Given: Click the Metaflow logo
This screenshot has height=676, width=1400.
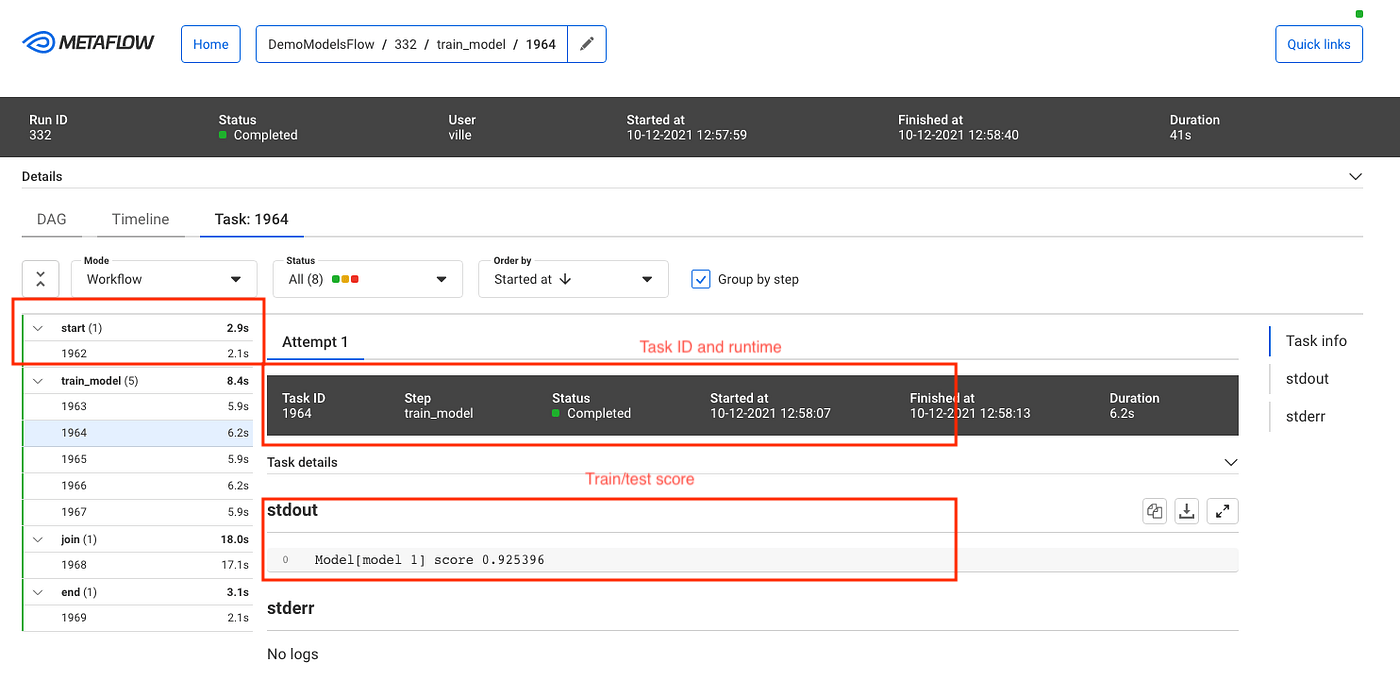Looking at the screenshot, I should [x=88, y=42].
